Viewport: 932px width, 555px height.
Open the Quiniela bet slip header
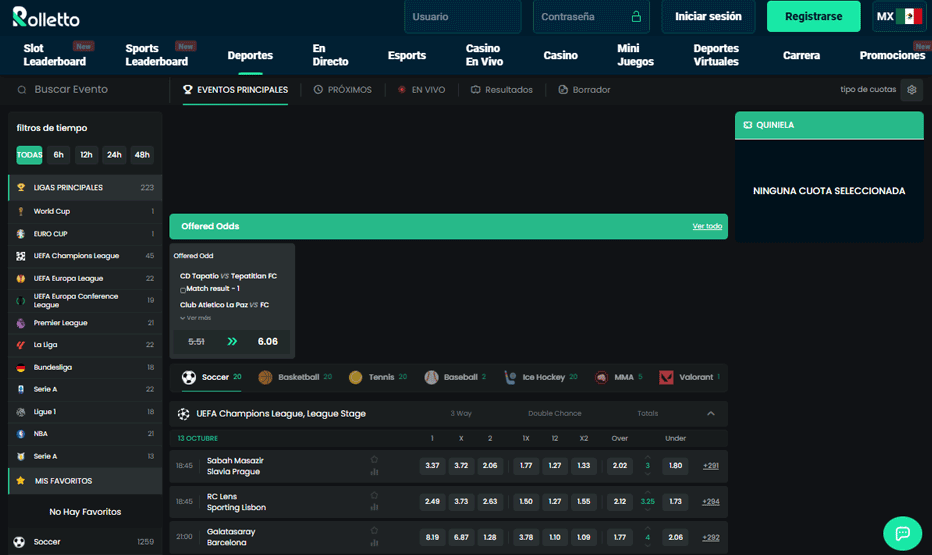829,125
